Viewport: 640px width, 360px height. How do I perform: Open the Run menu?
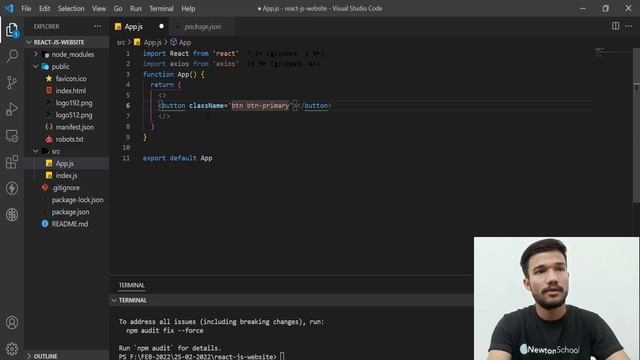click(x=136, y=8)
